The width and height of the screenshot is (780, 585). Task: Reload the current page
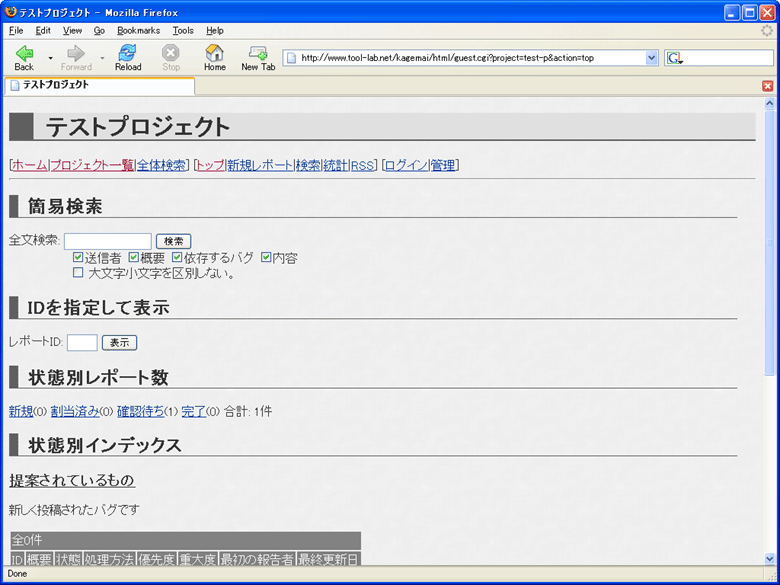click(x=127, y=53)
